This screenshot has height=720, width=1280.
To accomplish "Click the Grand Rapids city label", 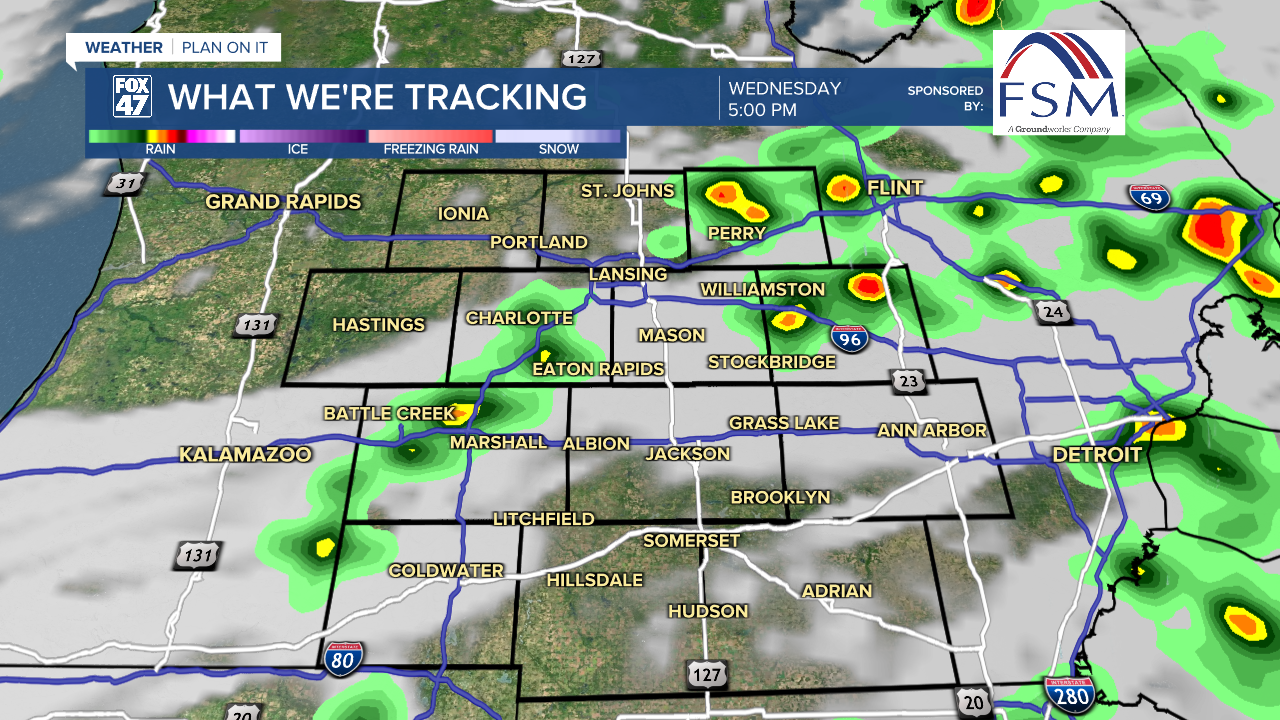I will pos(283,202).
